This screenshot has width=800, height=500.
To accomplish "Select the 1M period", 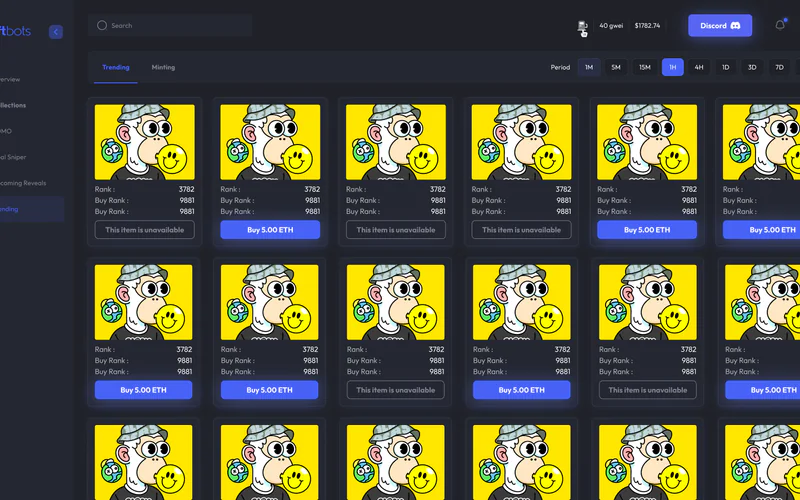I will (x=589, y=67).
